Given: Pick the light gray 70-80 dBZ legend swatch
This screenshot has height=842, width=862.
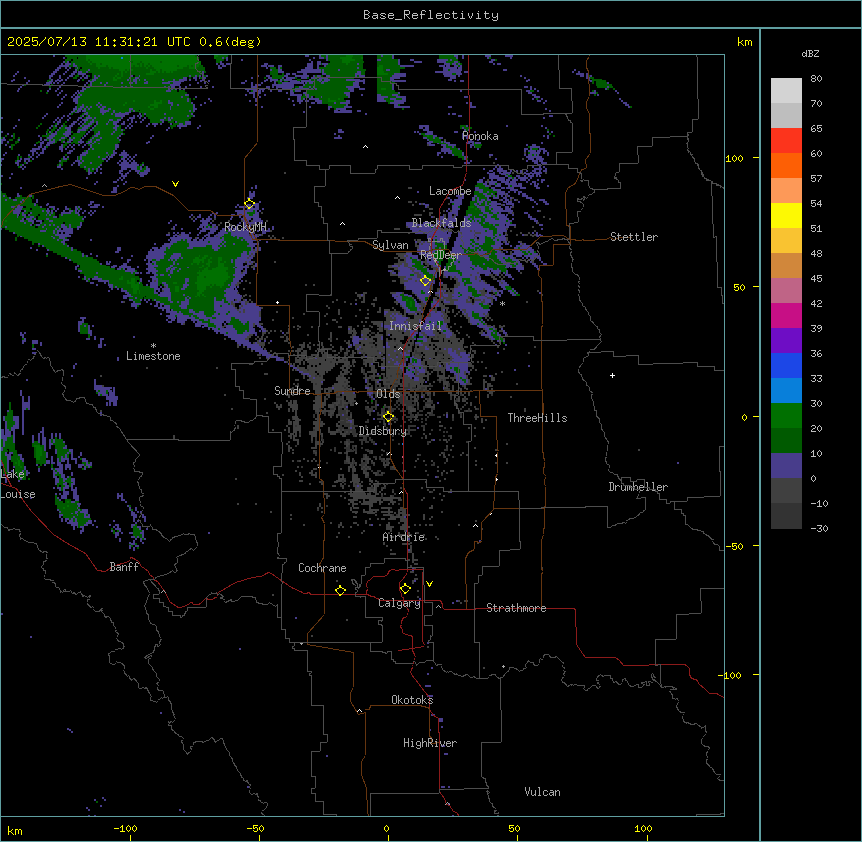Looking at the screenshot, I should point(786,91).
